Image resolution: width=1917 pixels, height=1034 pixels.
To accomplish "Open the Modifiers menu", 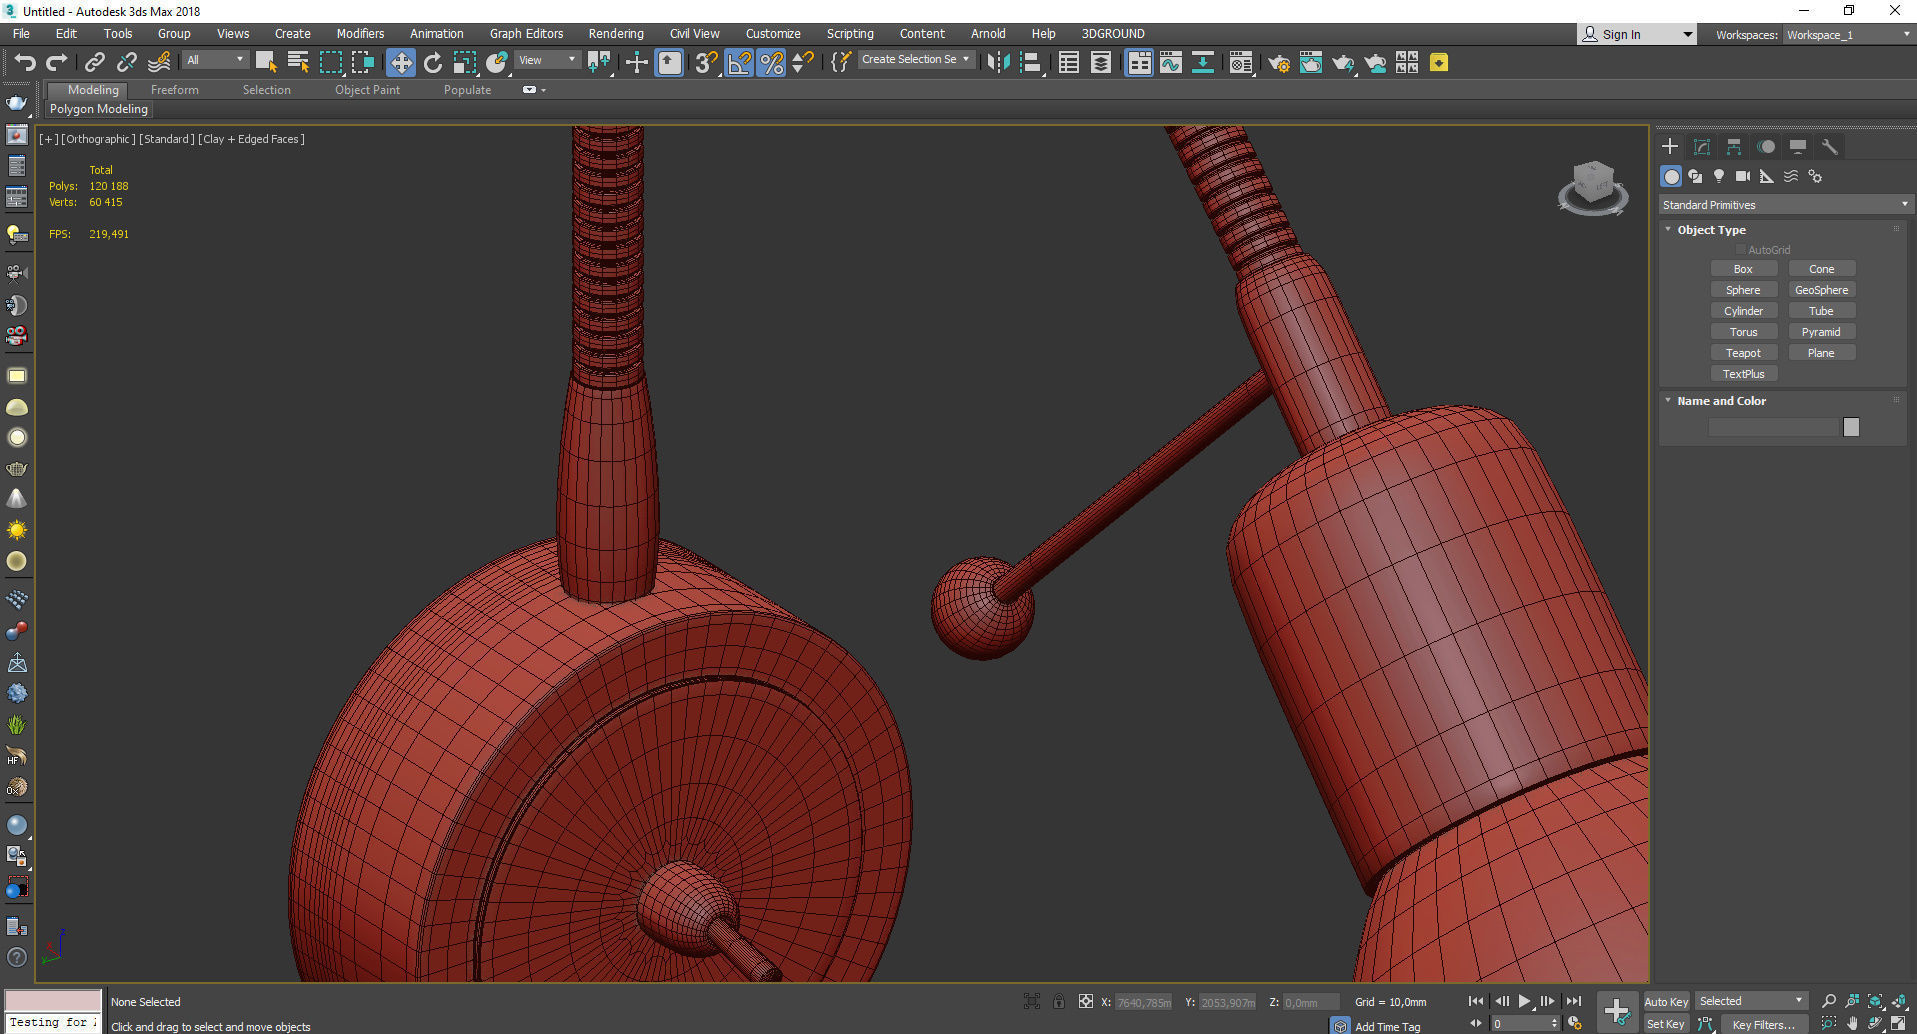I will [360, 33].
